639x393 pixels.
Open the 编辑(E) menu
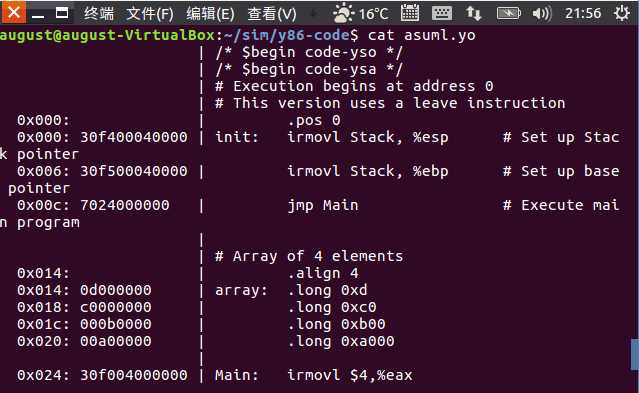pyautogui.click(x=210, y=14)
